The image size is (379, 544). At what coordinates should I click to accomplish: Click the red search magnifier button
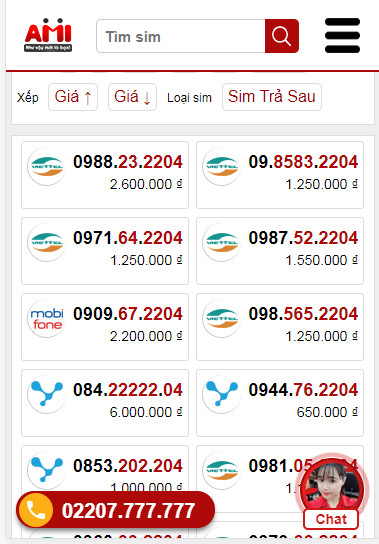click(x=282, y=36)
